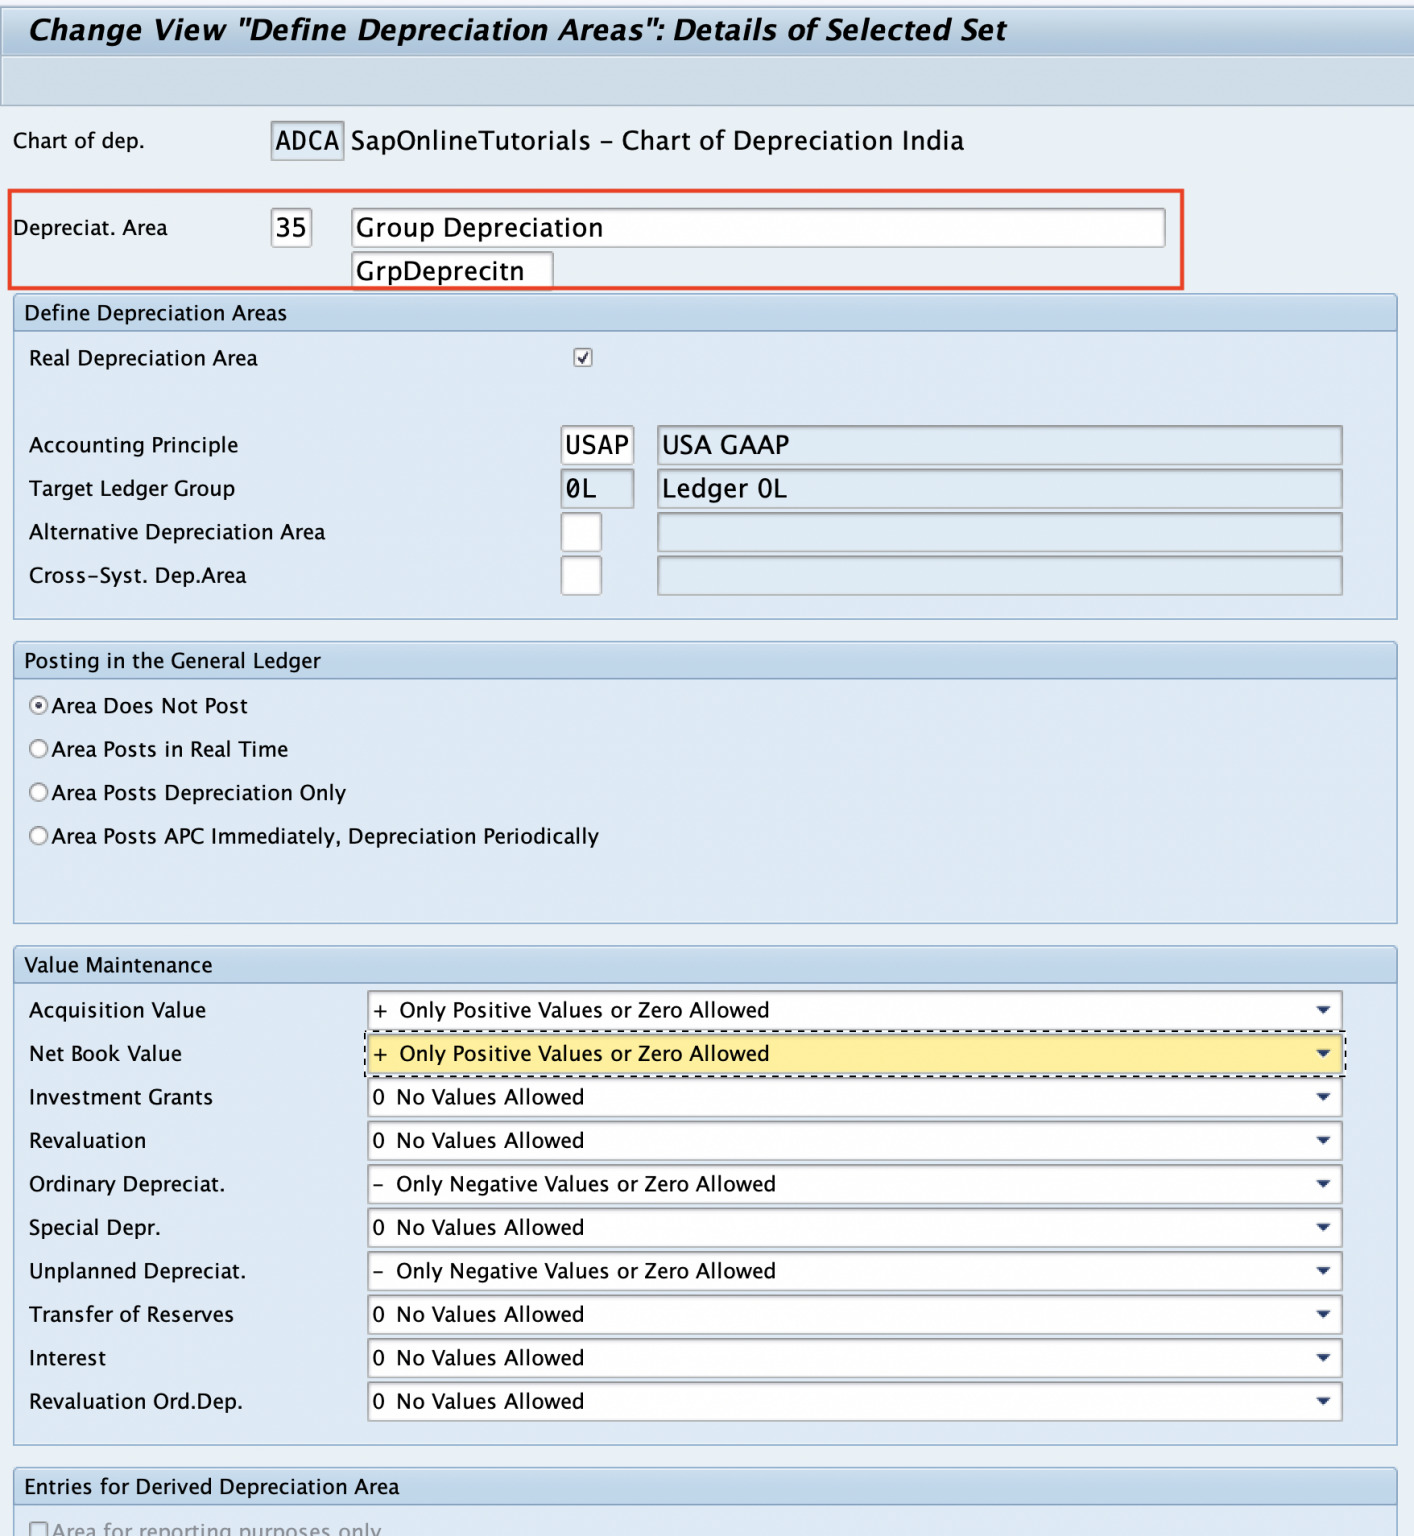Click the Ledger 0L description field
Screen dimensions: 1414x1536
[x=999, y=489]
